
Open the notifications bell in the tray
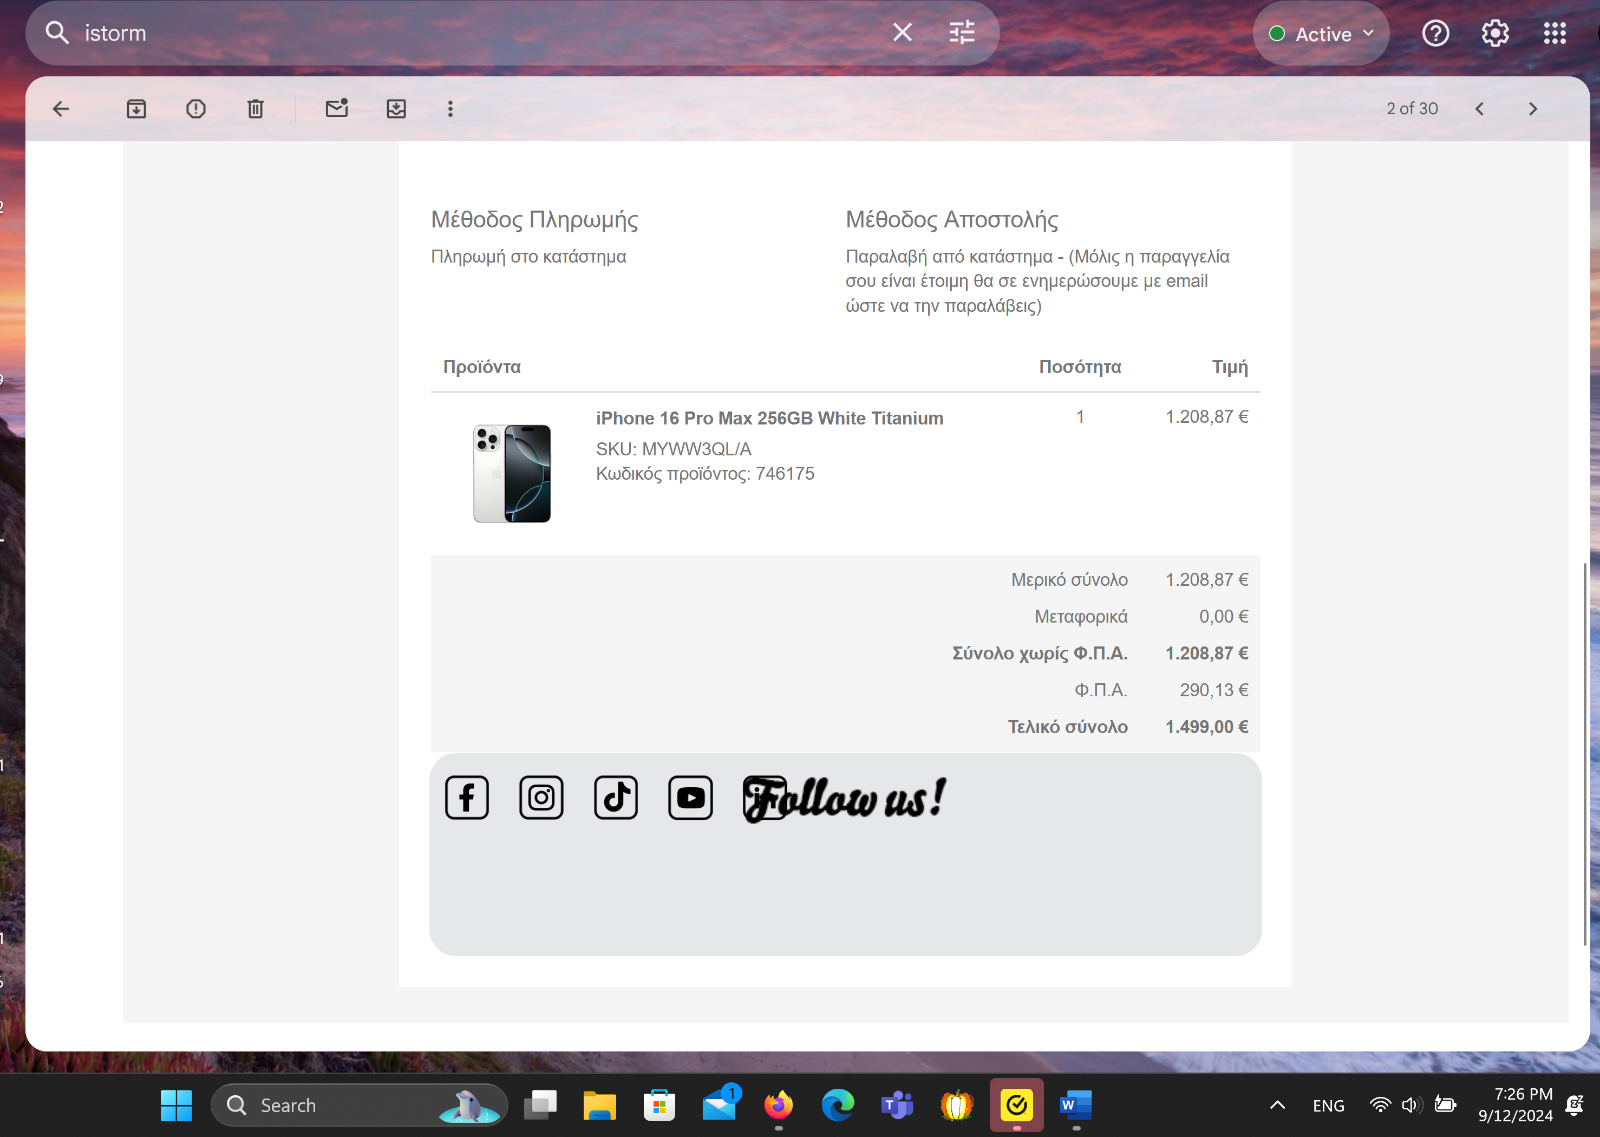click(x=1574, y=1105)
